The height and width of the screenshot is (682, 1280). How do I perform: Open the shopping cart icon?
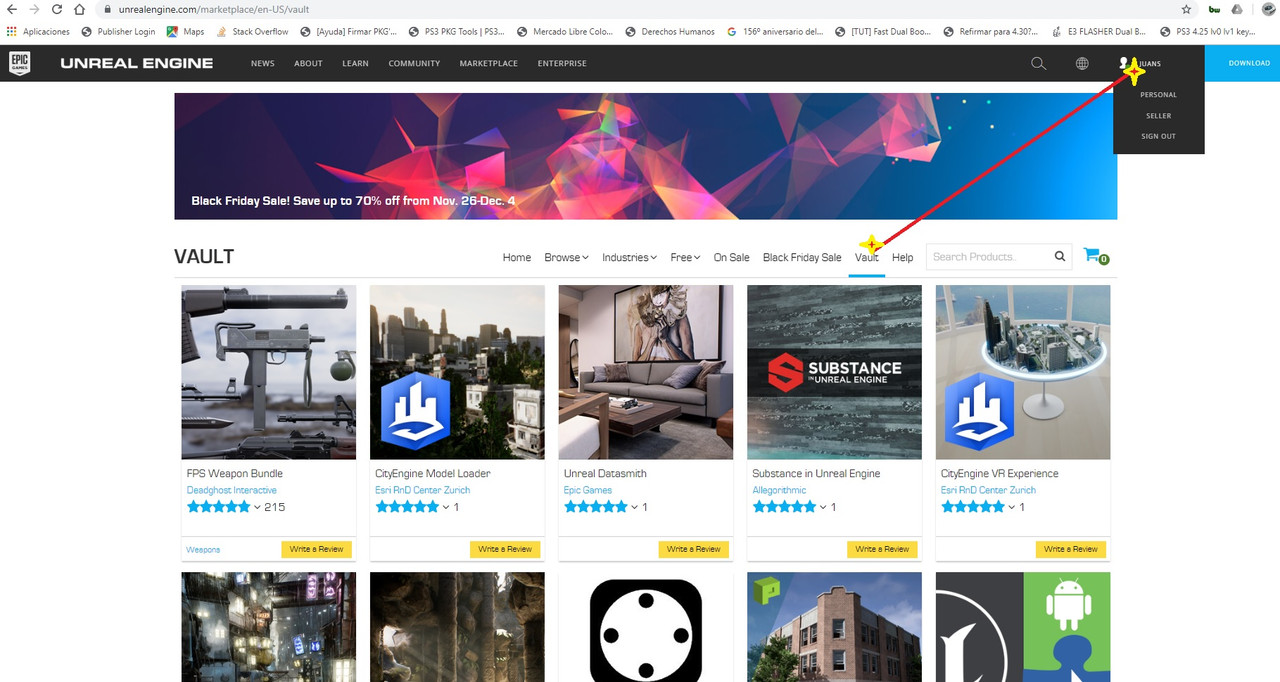point(1092,255)
